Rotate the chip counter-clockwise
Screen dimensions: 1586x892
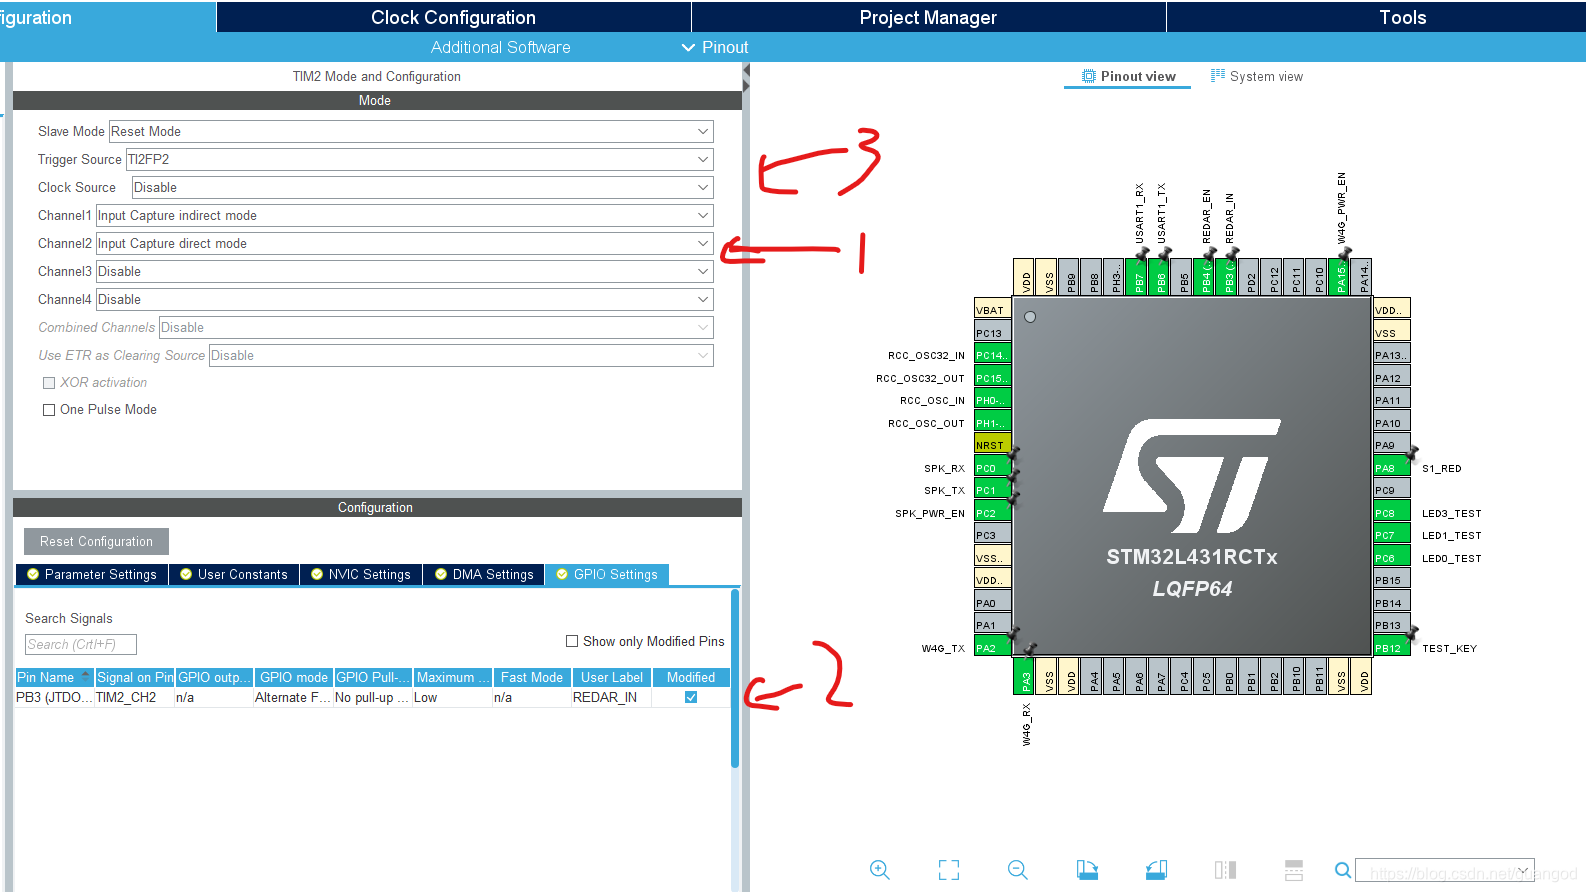(x=1156, y=870)
